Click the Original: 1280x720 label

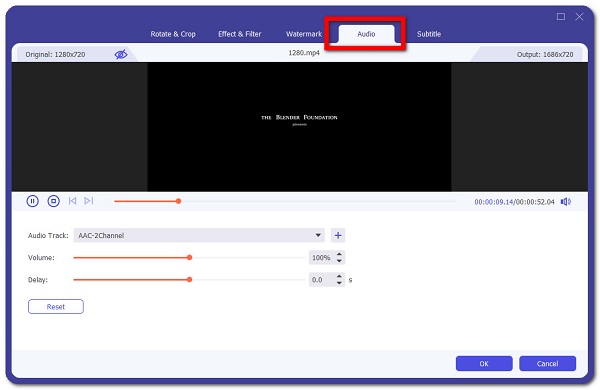click(55, 54)
